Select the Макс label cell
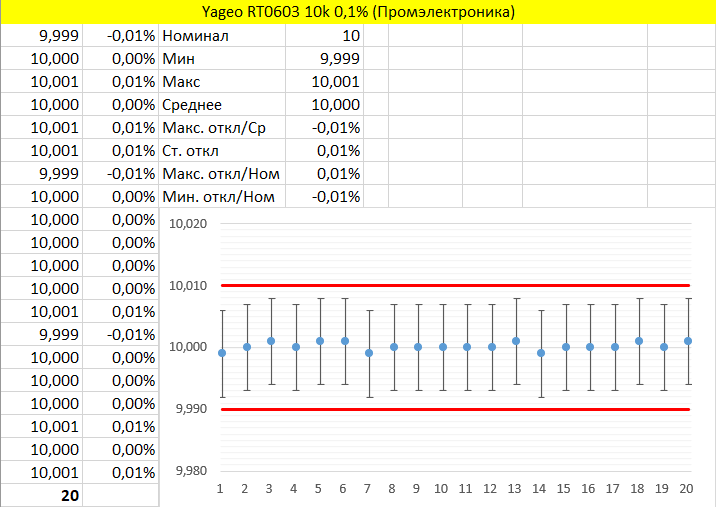The height and width of the screenshot is (507, 716). click(222, 82)
